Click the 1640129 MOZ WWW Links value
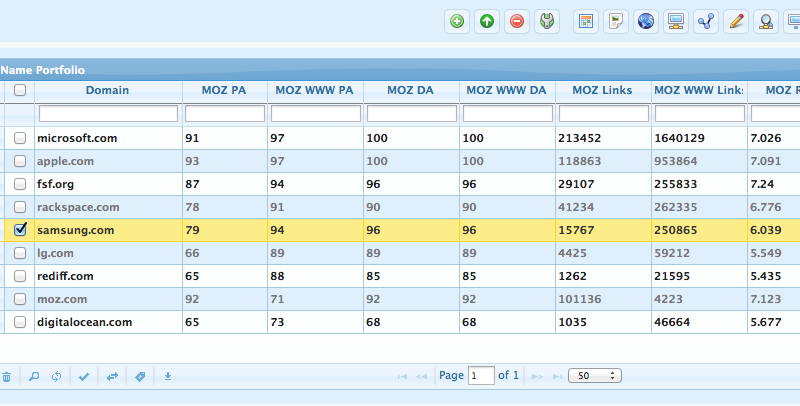 pyautogui.click(x=679, y=138)
